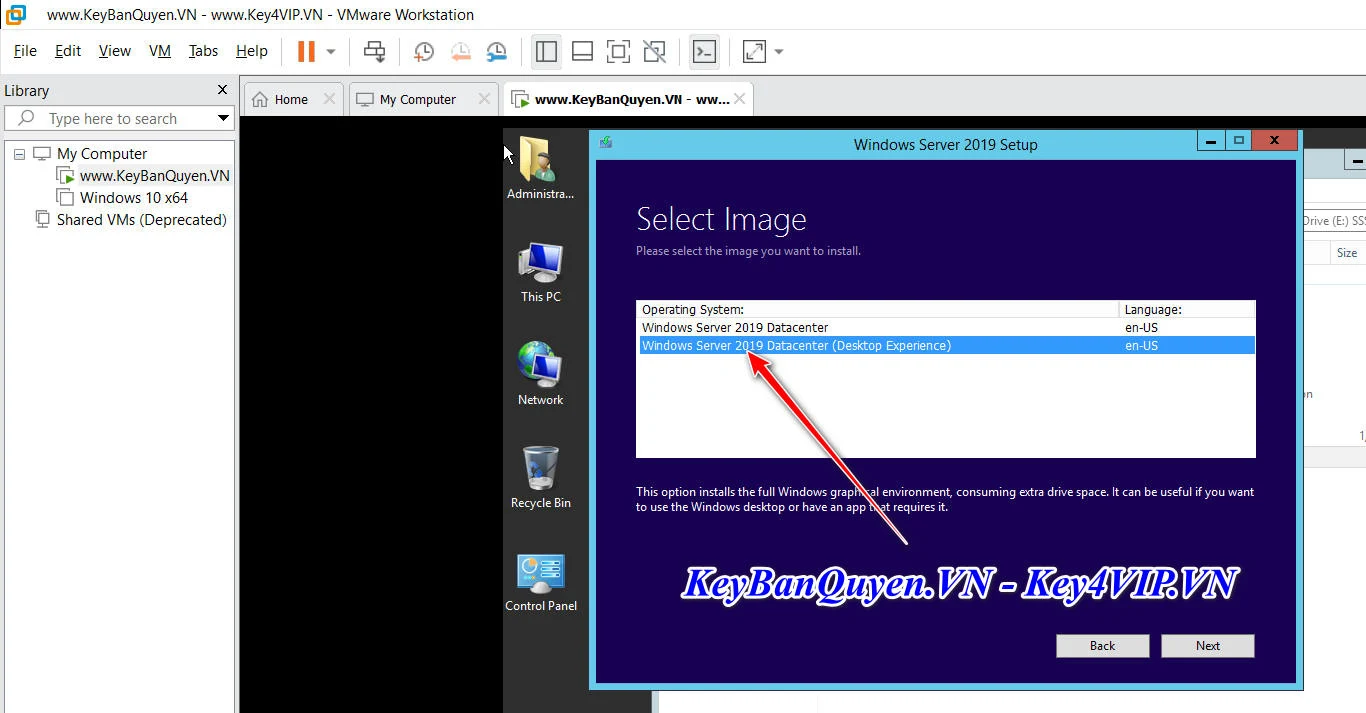Close the My Computer tab
Viewport: 1366px width, 713px height.
(x=484, y=99)
